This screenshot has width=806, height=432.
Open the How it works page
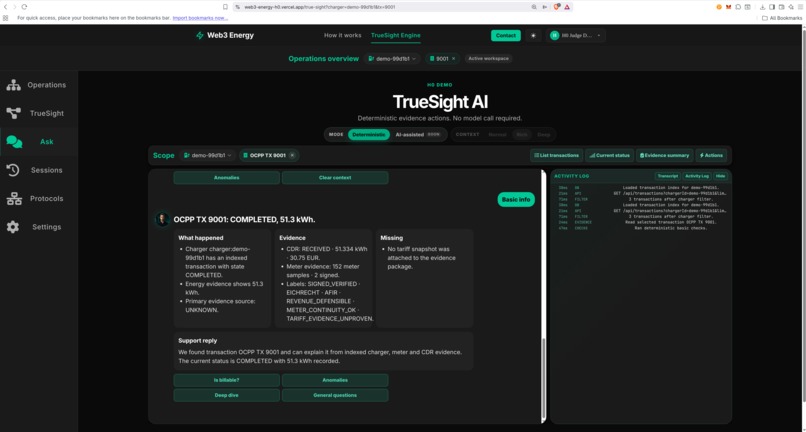coord(342,35)
